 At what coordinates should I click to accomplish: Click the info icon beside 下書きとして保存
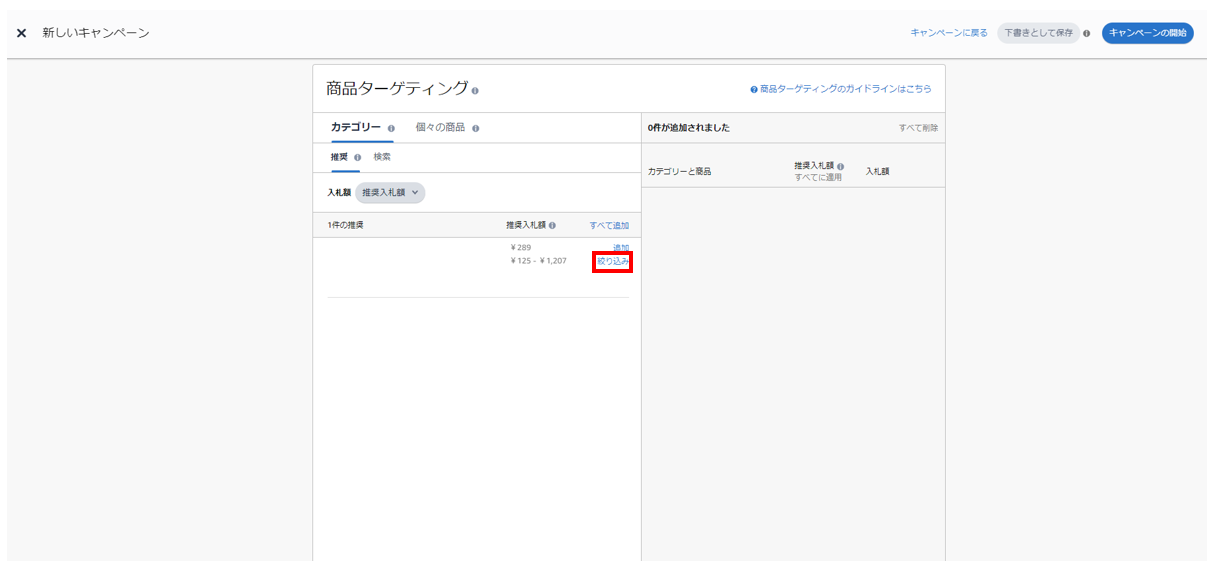pos(1087,33)
